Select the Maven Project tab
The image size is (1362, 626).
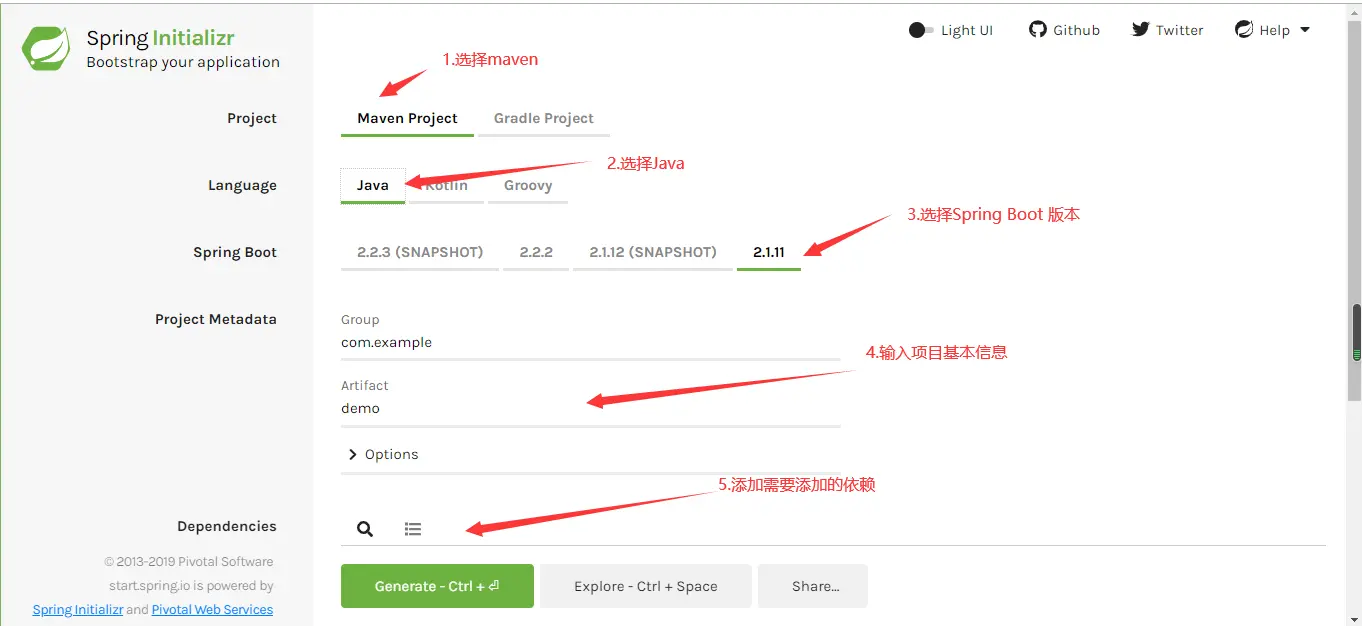click(x=407, y=118)
